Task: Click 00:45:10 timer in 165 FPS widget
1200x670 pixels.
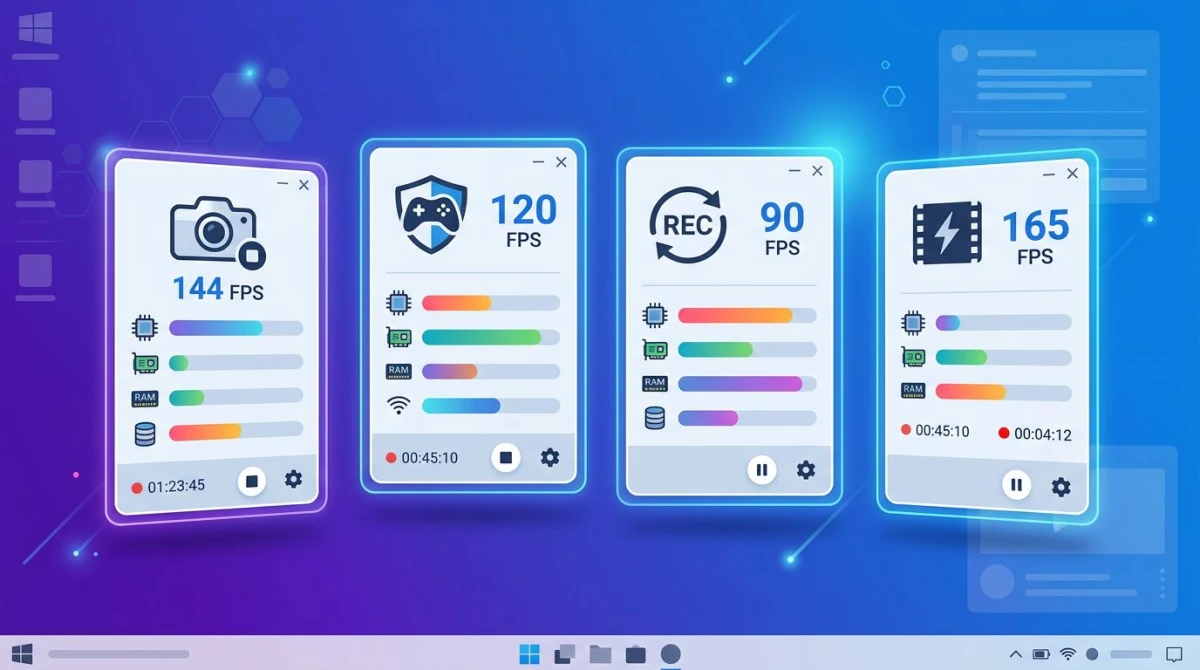Action: click(942, 431)
